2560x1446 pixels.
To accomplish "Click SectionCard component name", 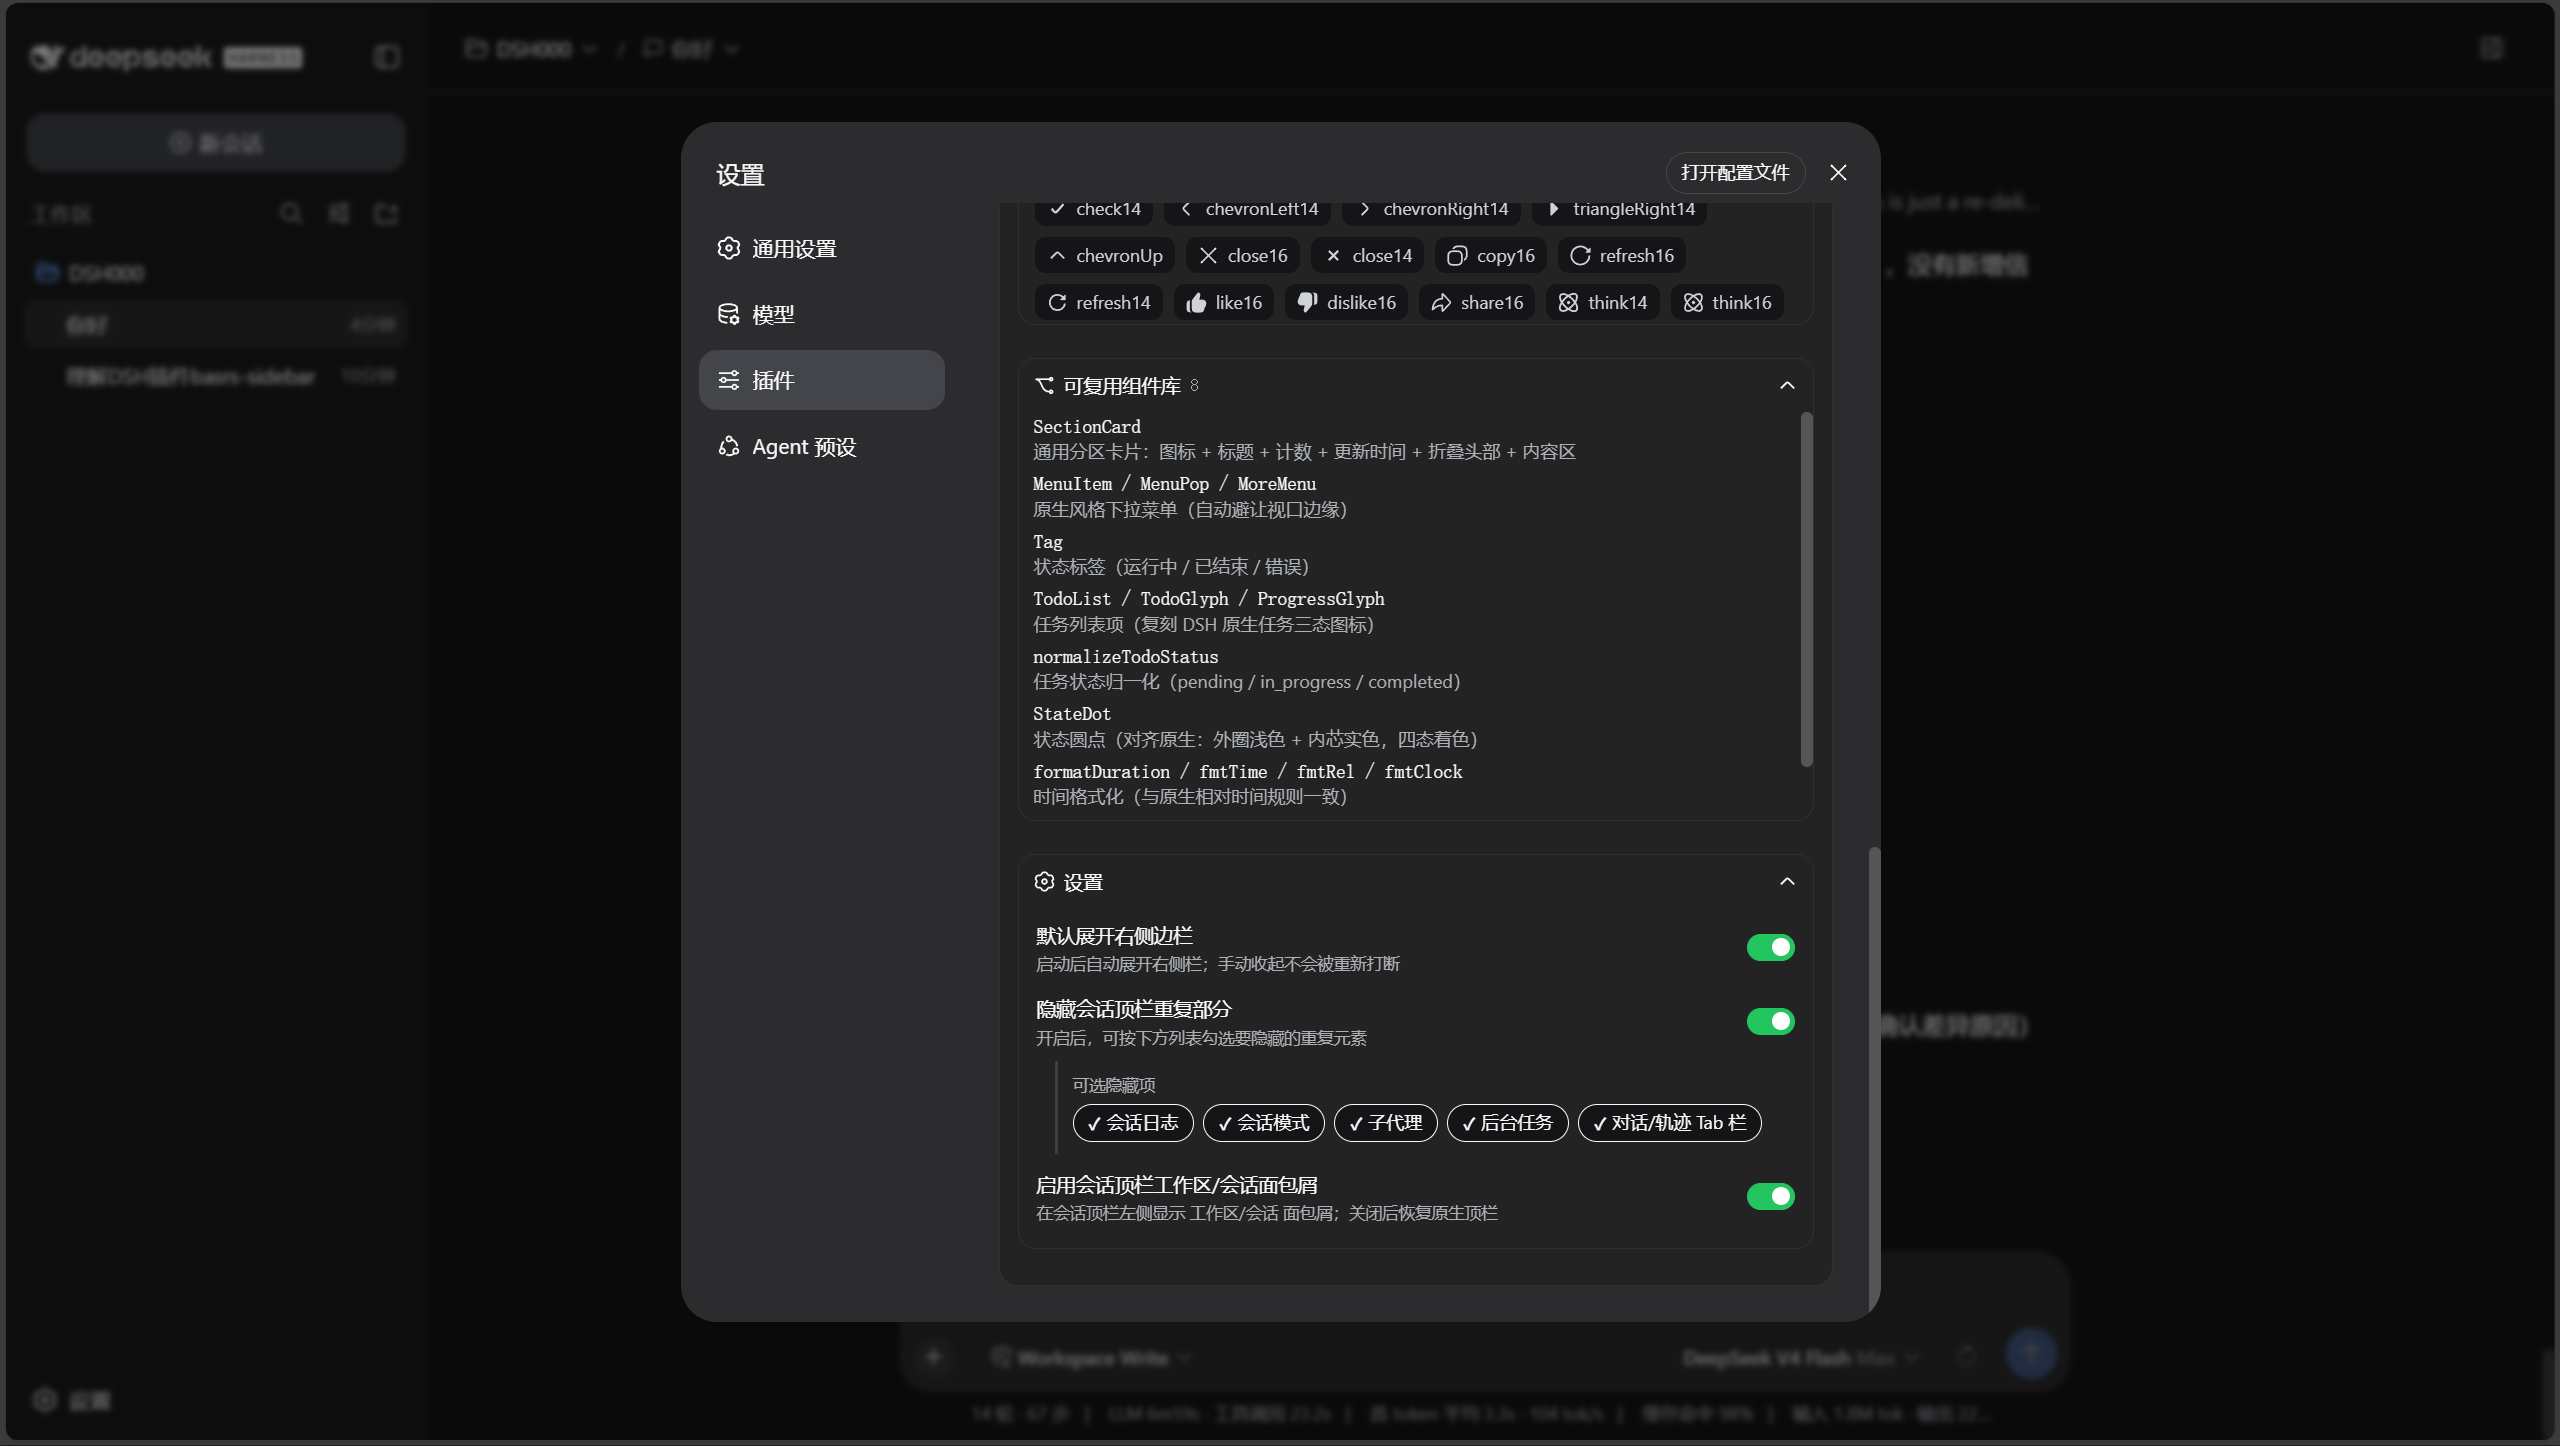I will point(1086,427).
